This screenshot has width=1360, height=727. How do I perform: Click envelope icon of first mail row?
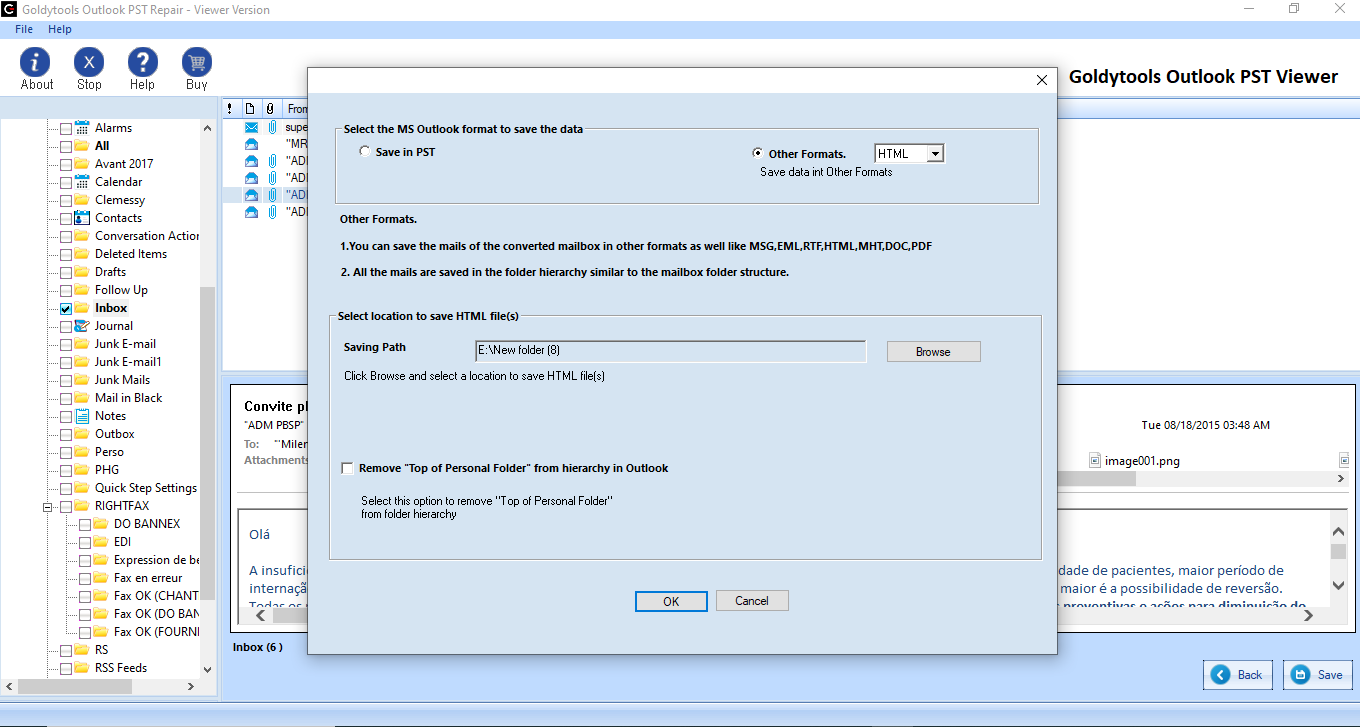click(252, 128)
